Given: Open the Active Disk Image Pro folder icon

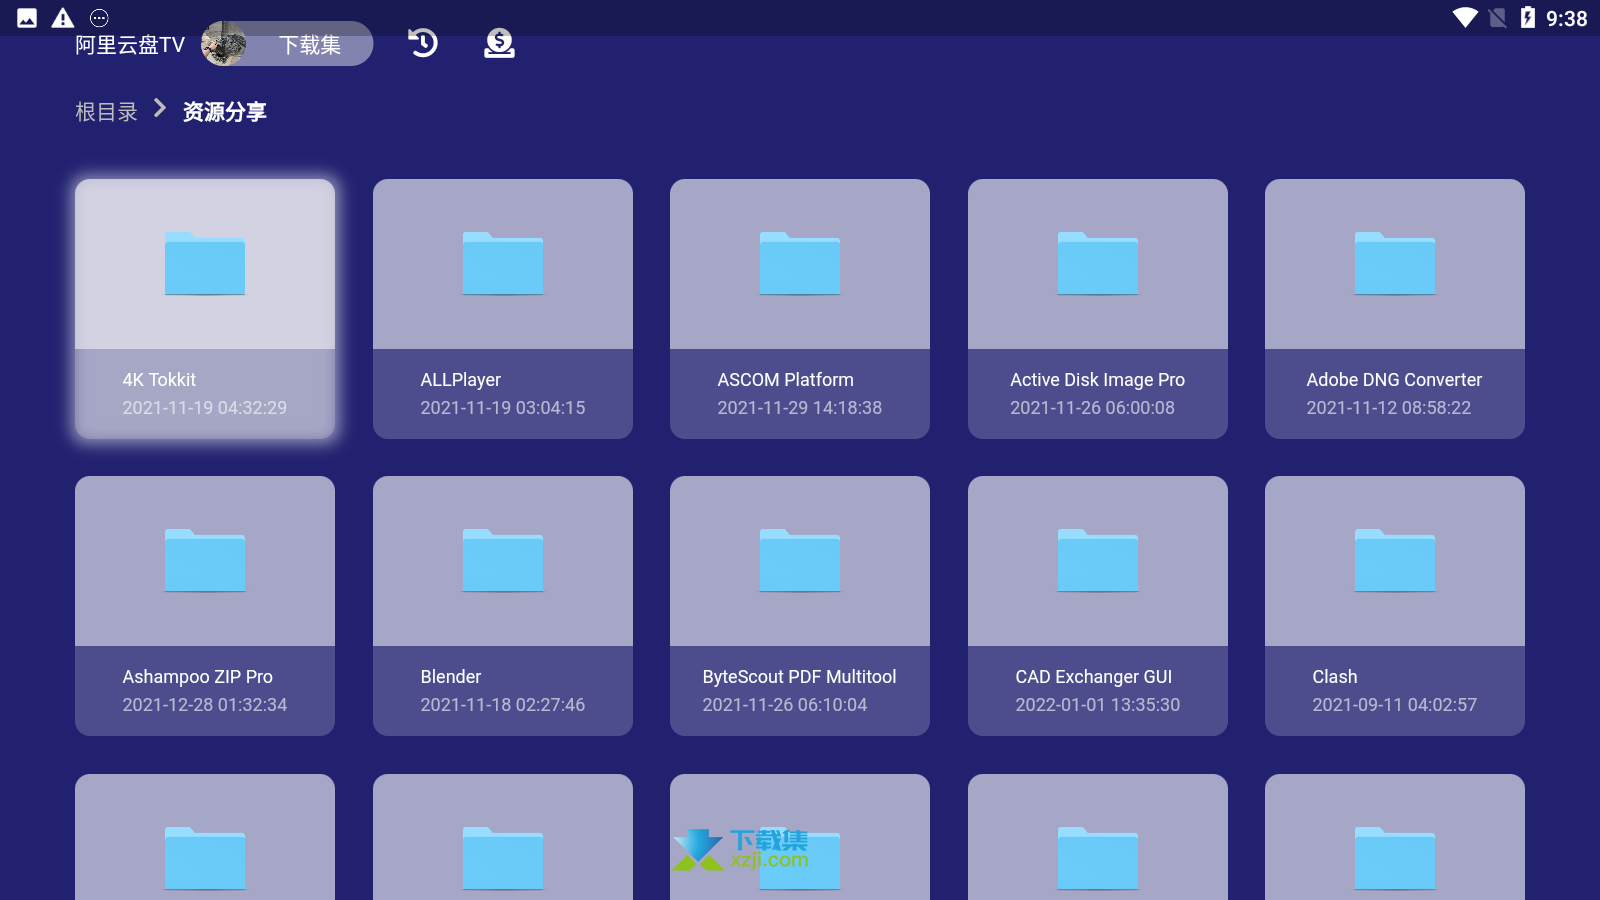Looking at the screenshot, I should click(1098, 263).
